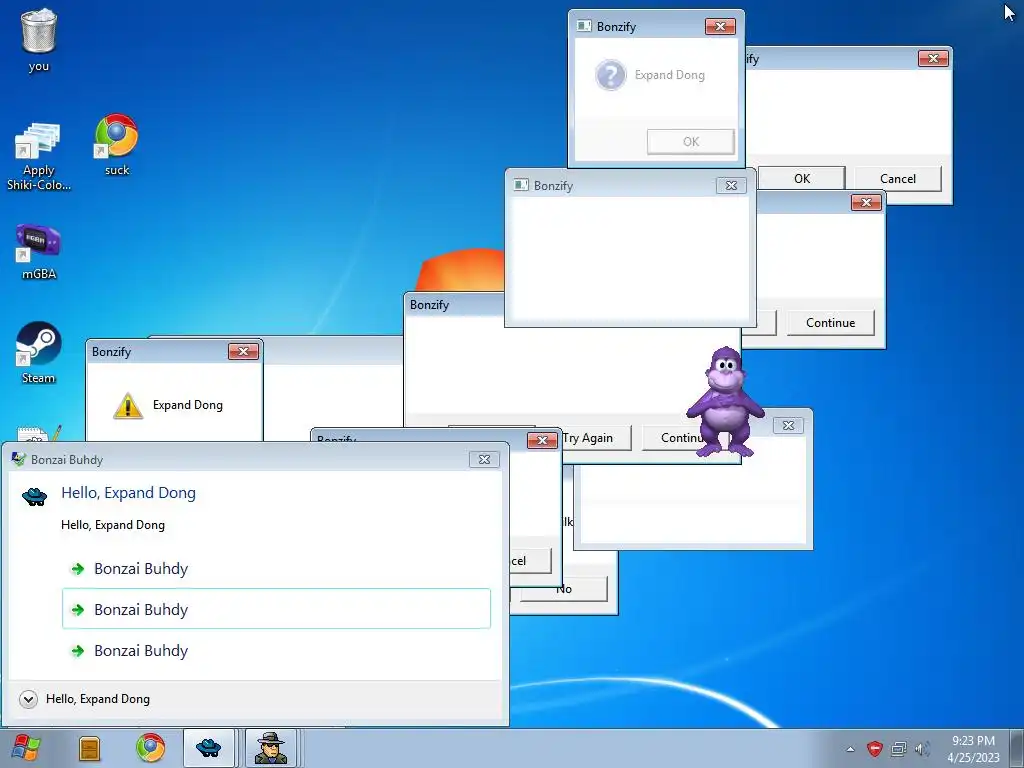Open the clock showing 9:23 PM
The width and height of the screenshot is (1024, 768).
tap(973, 748)
